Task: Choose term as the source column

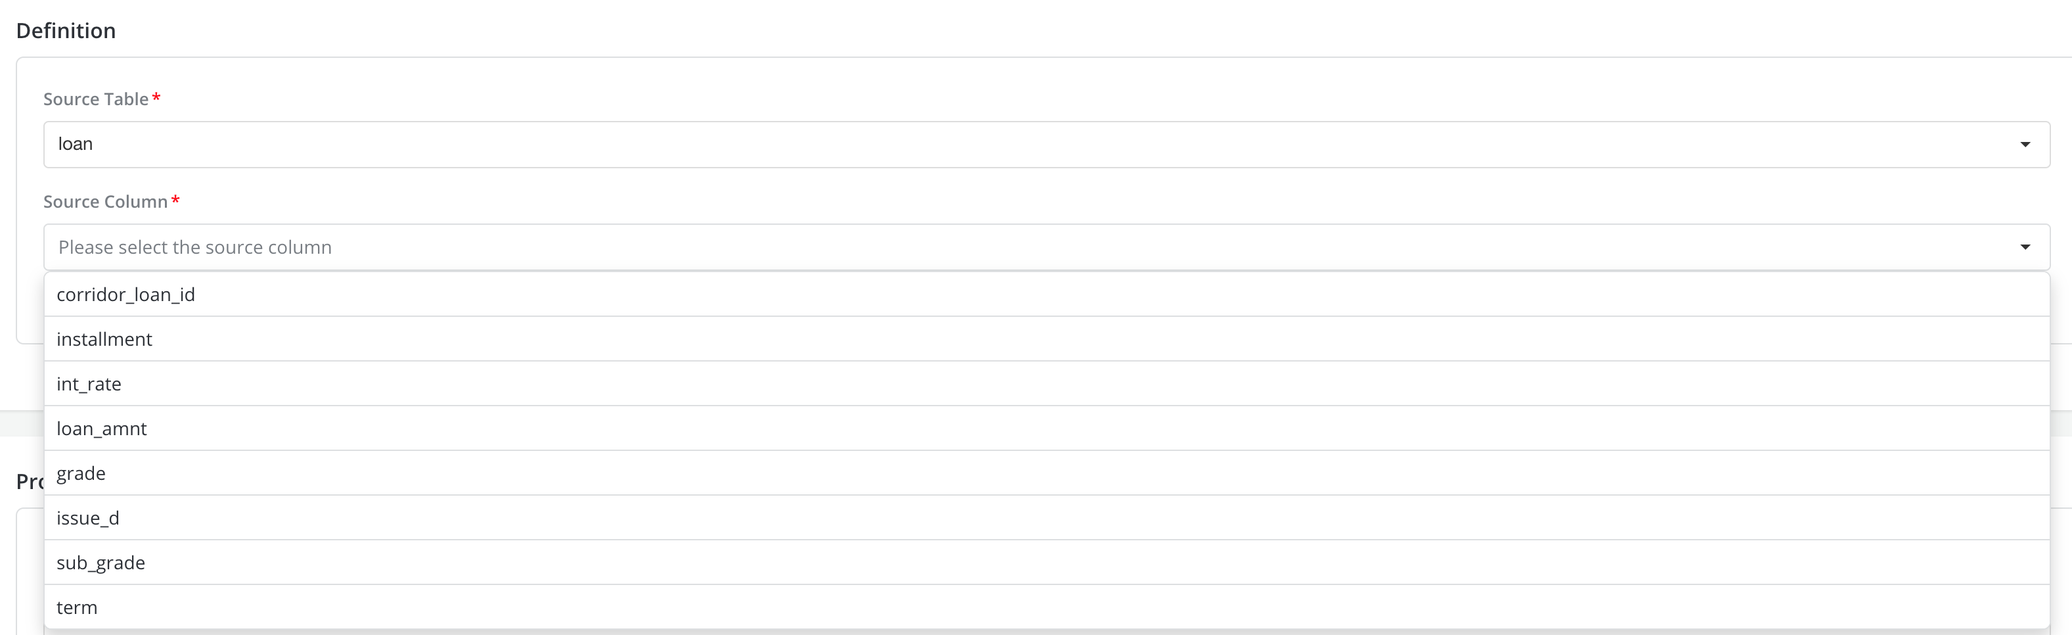Action: 77,607
